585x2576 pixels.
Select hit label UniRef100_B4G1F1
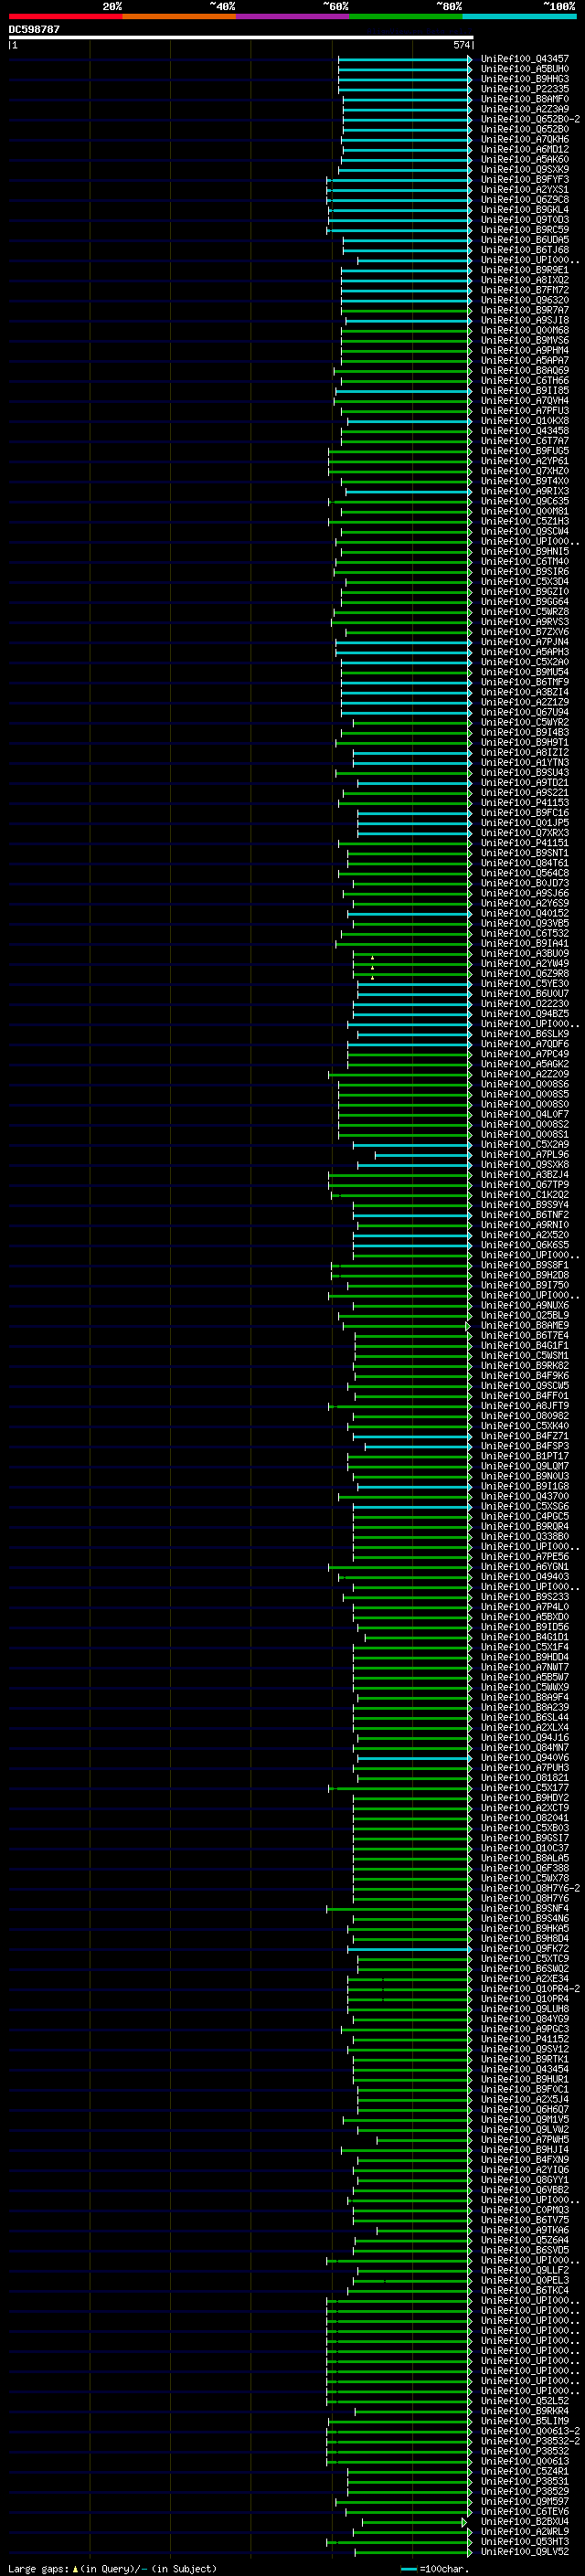tap(524, 1346)
